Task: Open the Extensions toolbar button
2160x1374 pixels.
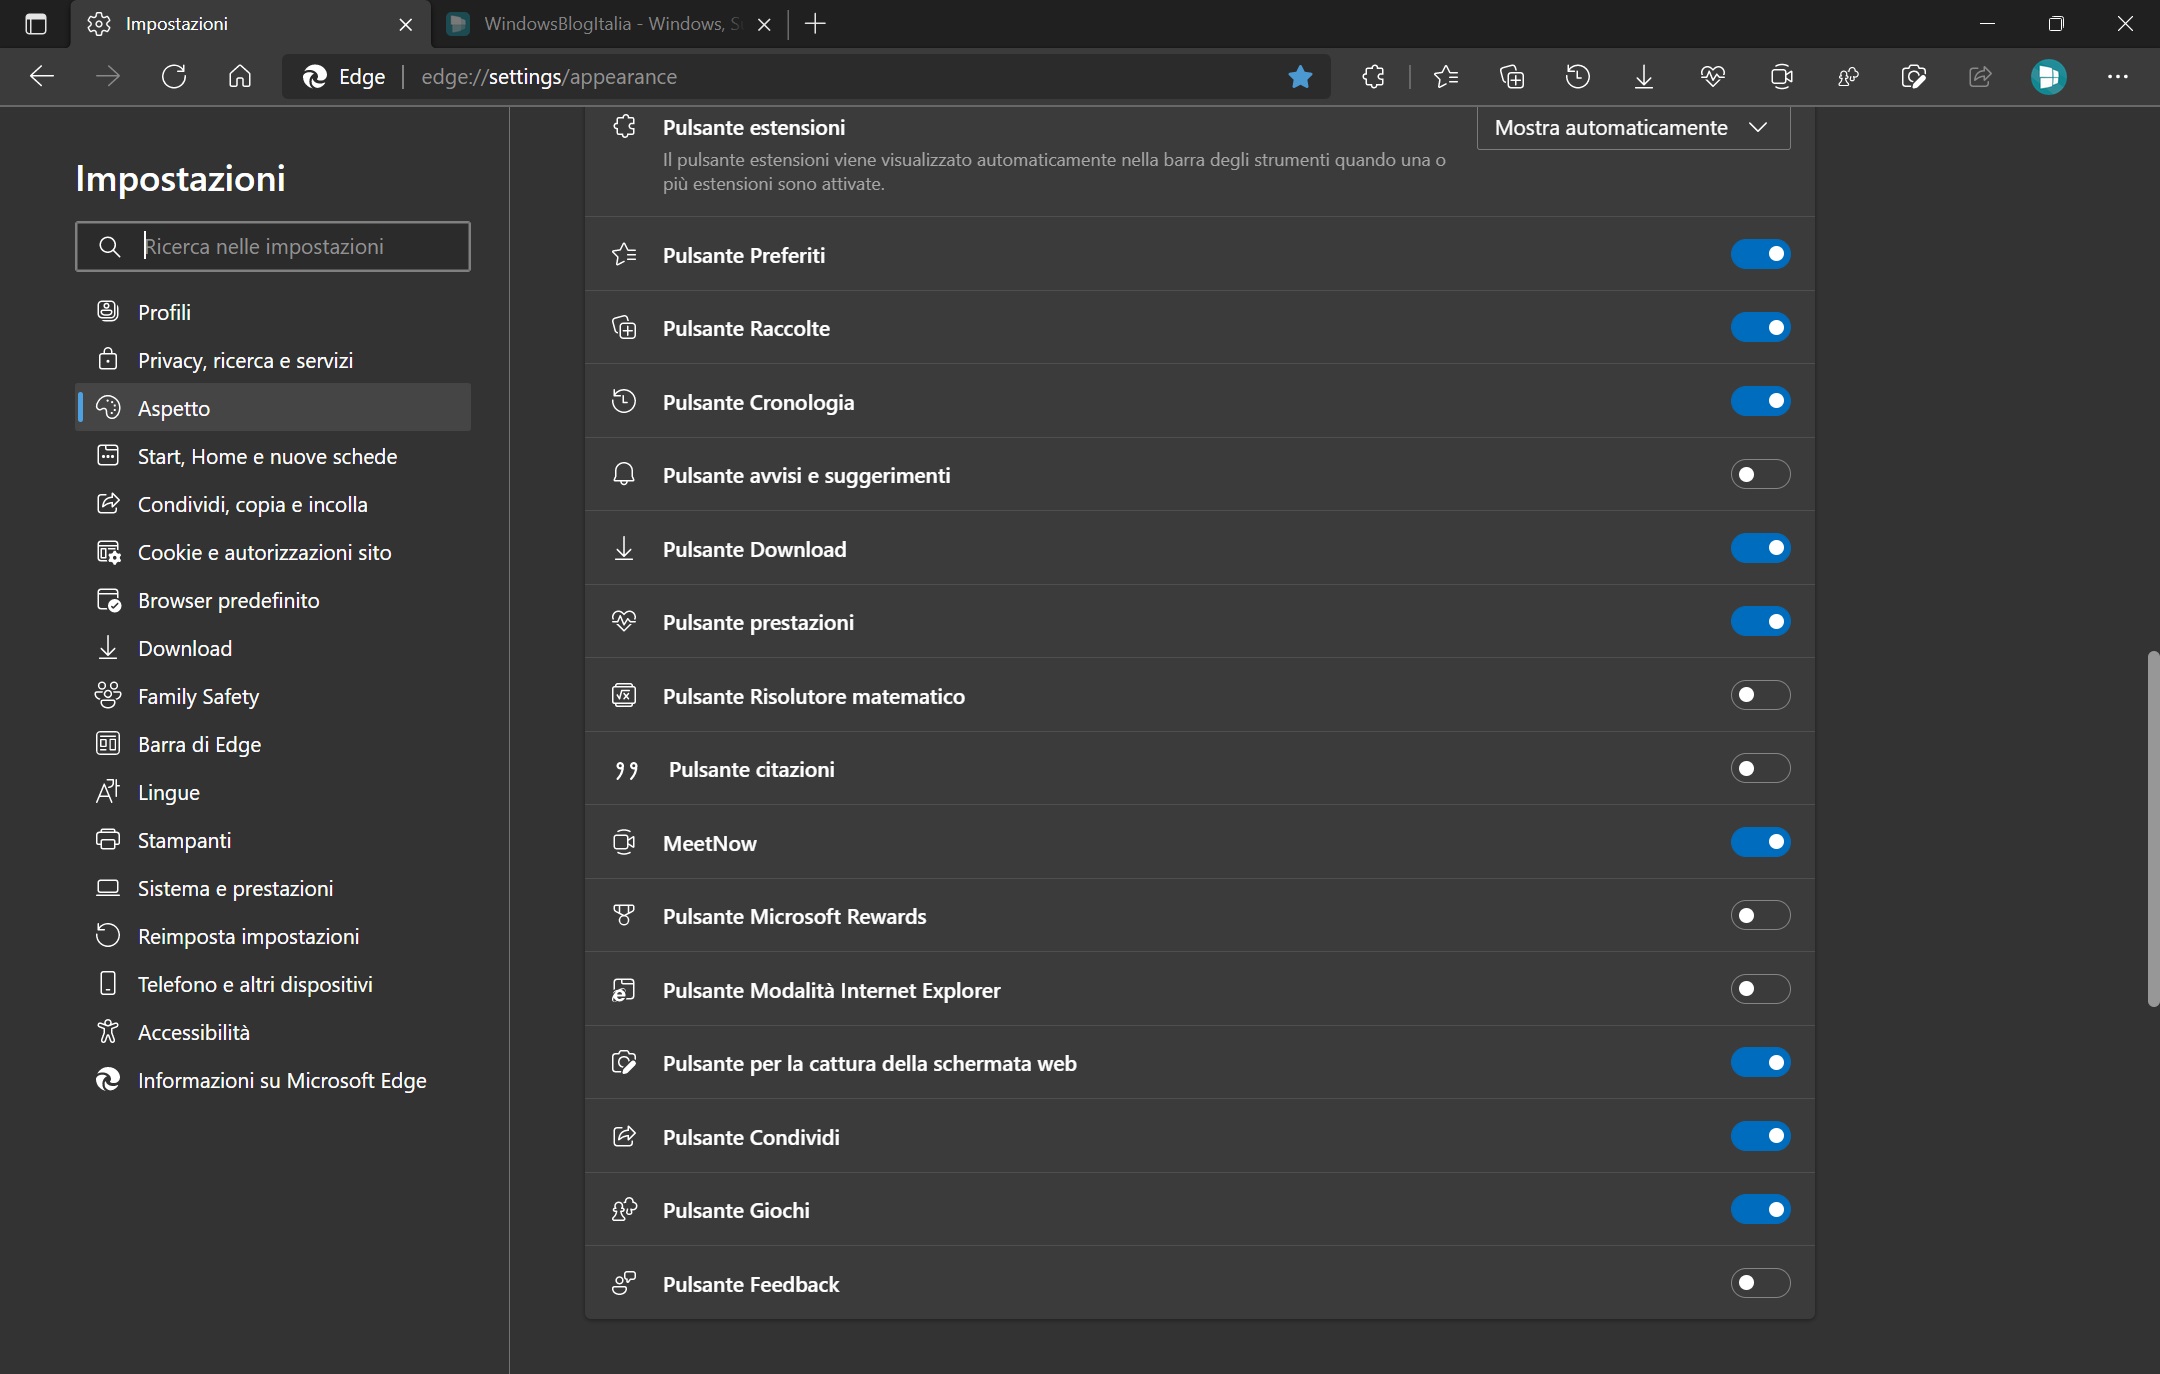Action: [1374, 77]
